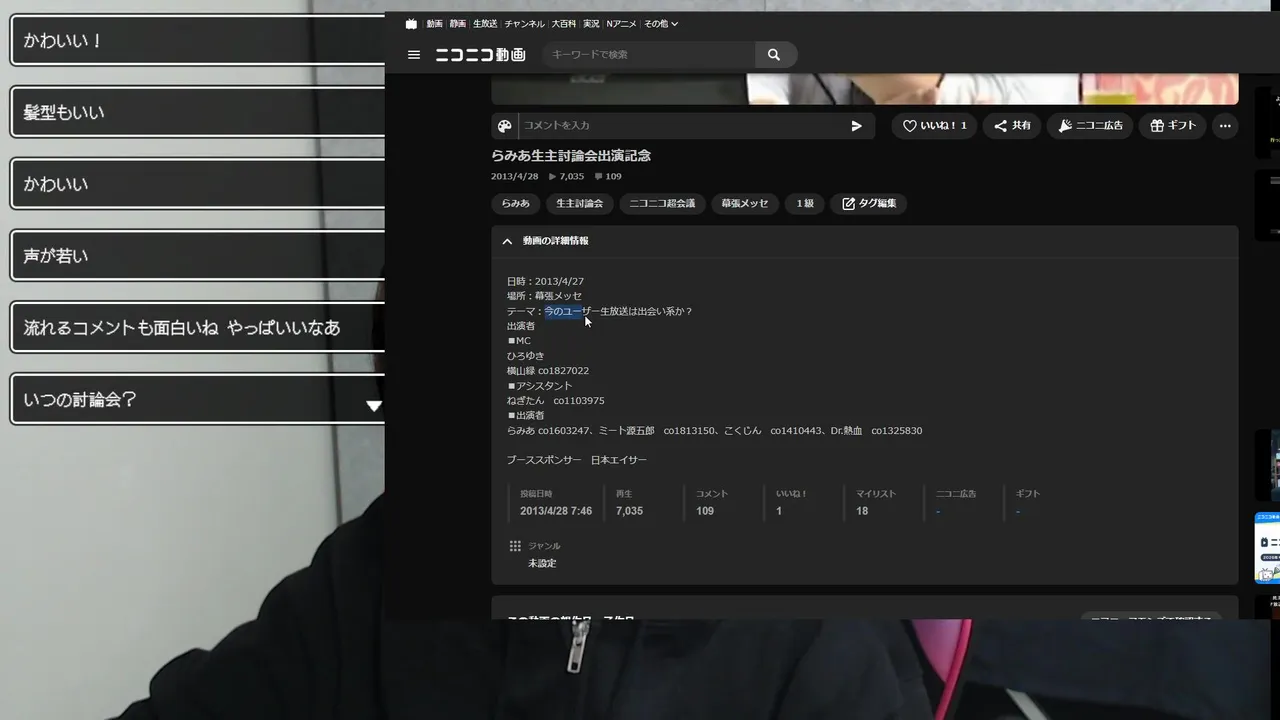Open the 静画 top menu item
1280x720 pixels.
click(x=457, y=24)
